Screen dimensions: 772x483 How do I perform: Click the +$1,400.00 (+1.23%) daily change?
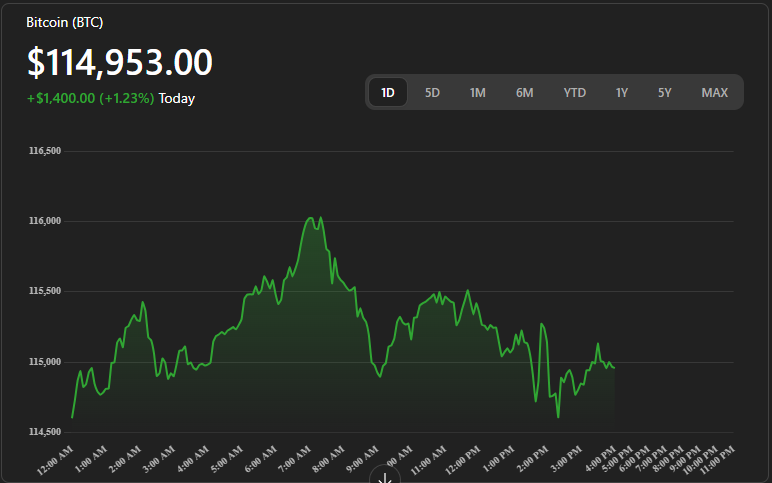tap(90, 99)
